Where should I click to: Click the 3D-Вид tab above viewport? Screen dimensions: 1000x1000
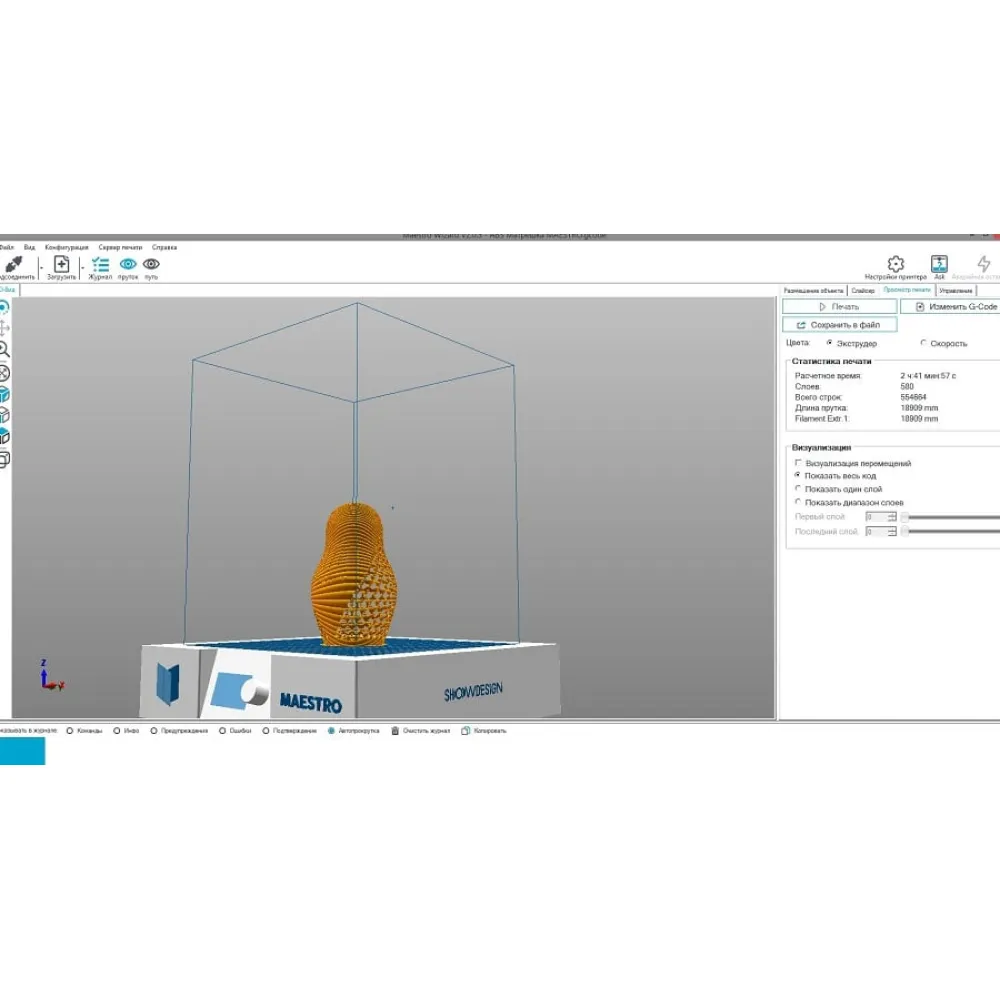pyautogui.click(x=8, y=290)
